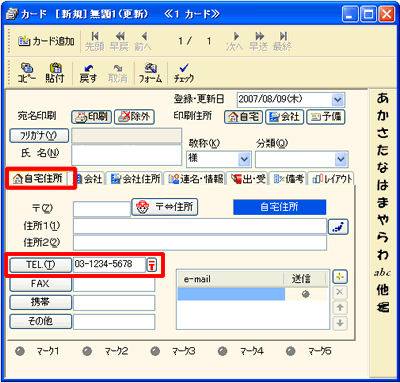Switch to the 備考 tab
The width and height of the screenshot is (400, 383).
tap(289, 179)
